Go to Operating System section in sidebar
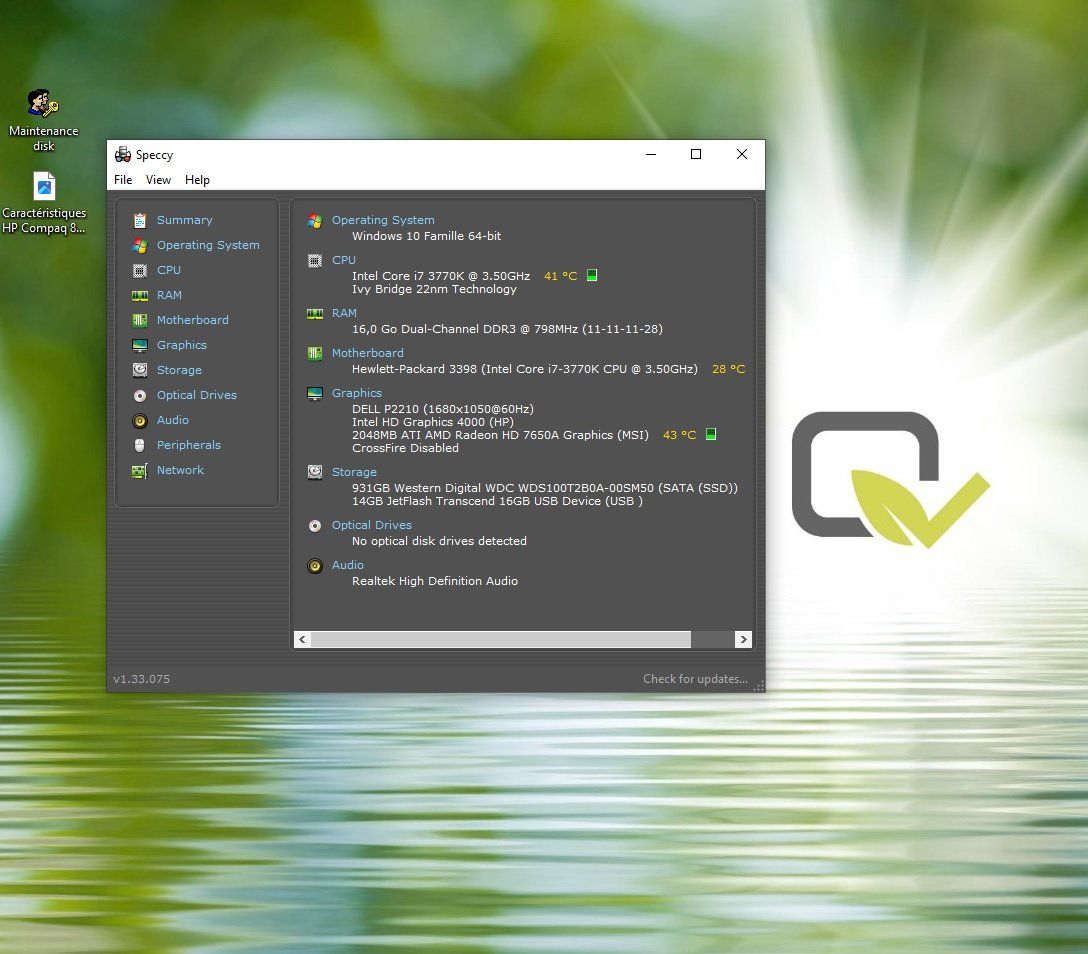1088x954 pixels. coord(208,245)
